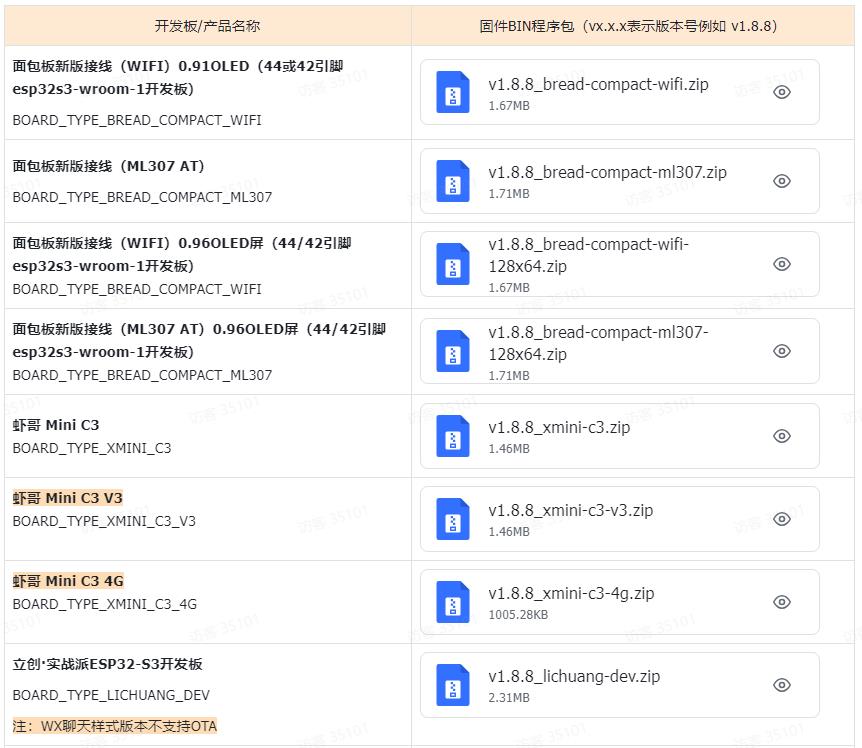The height and width of the screenshot is (748, 862).
Task: Click the v1.8.8_bread-compact-wifi-128x64.zip filename
Action: coord(588,255)
